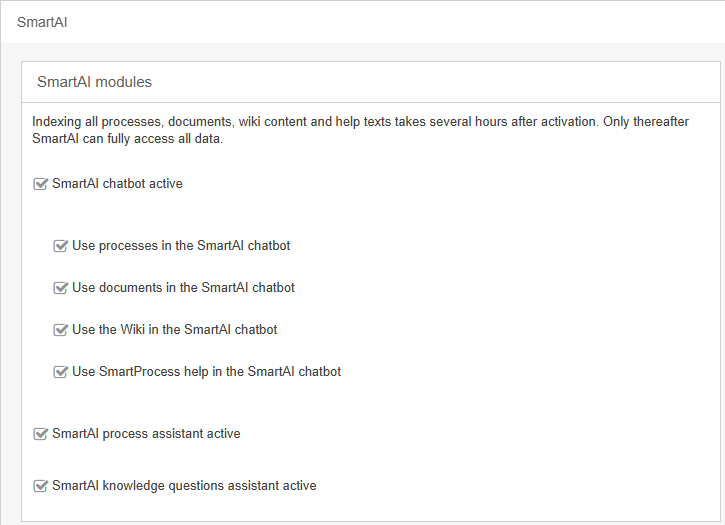Disable the Use documents in chatbot checkbox
Screen dimensions: 725x525
60,288
